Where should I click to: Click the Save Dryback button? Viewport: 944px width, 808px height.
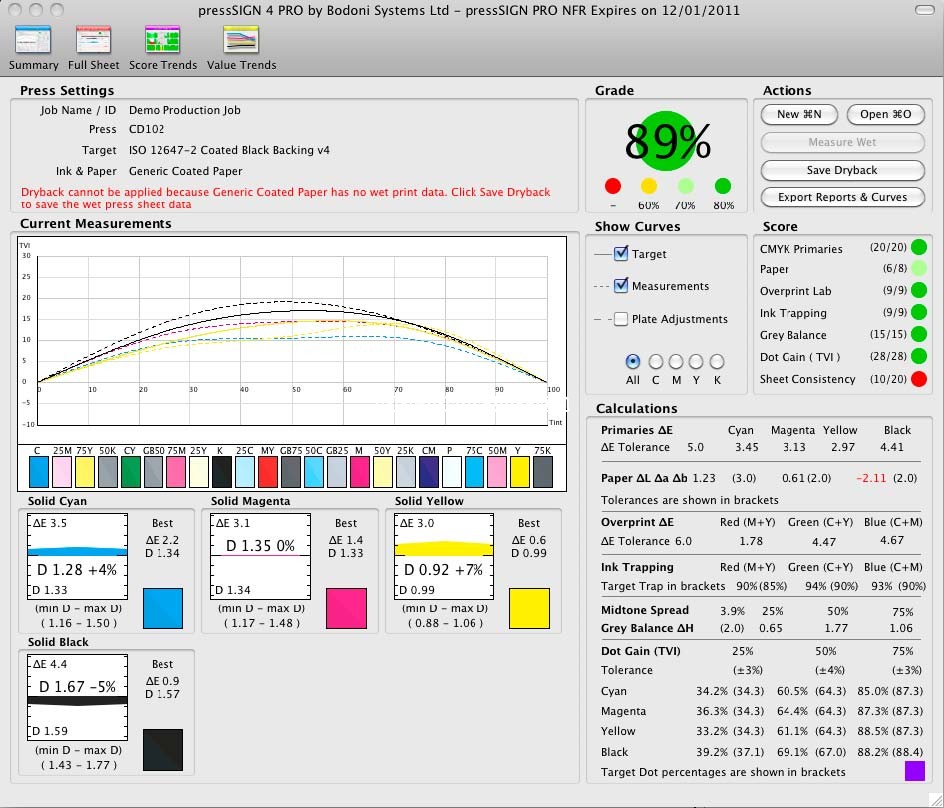pyautogui.click(x=841, y=170)
